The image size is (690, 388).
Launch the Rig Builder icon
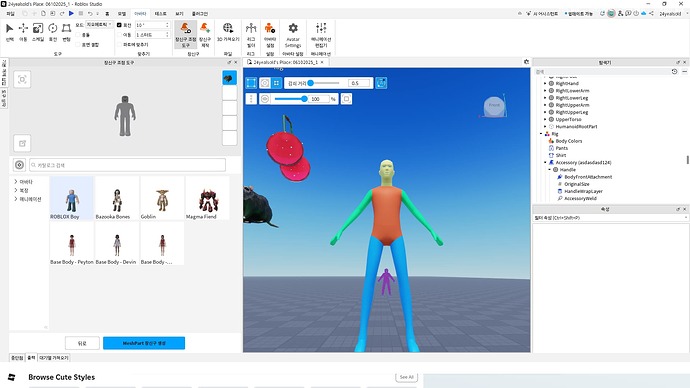(251, 29)
